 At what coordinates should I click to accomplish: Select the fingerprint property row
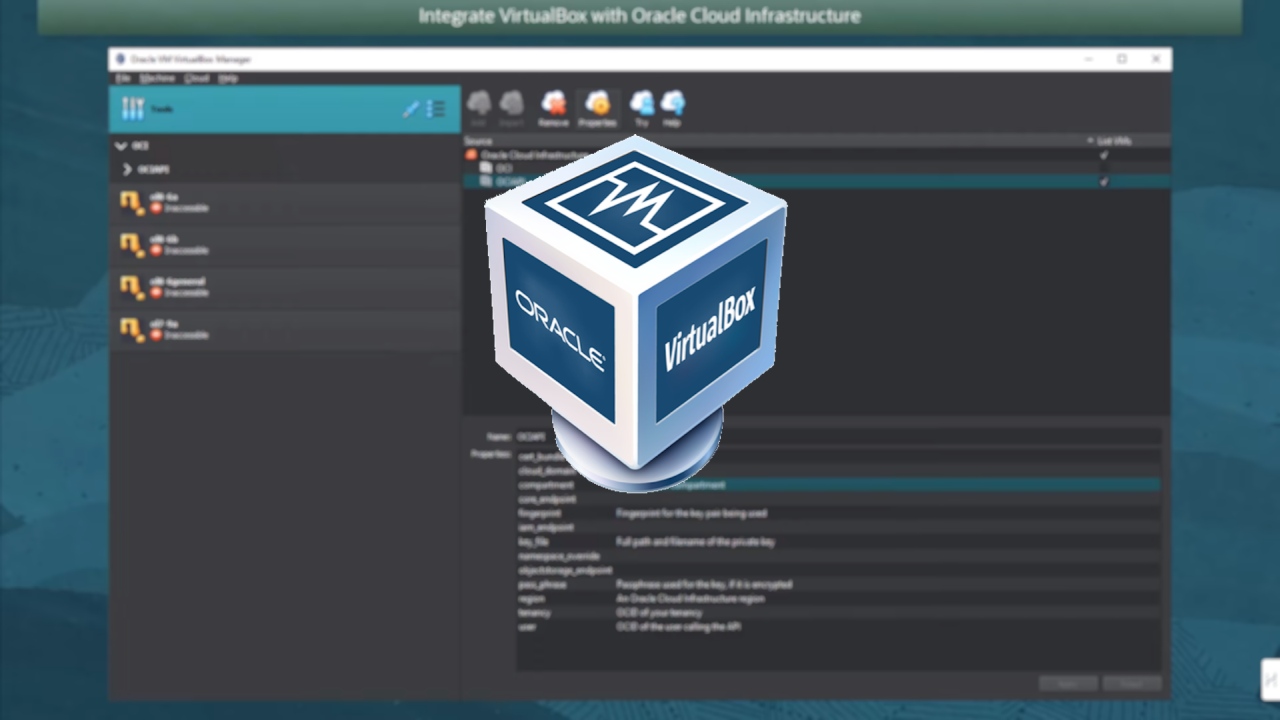pyautogui.click(x=838, y=513)
